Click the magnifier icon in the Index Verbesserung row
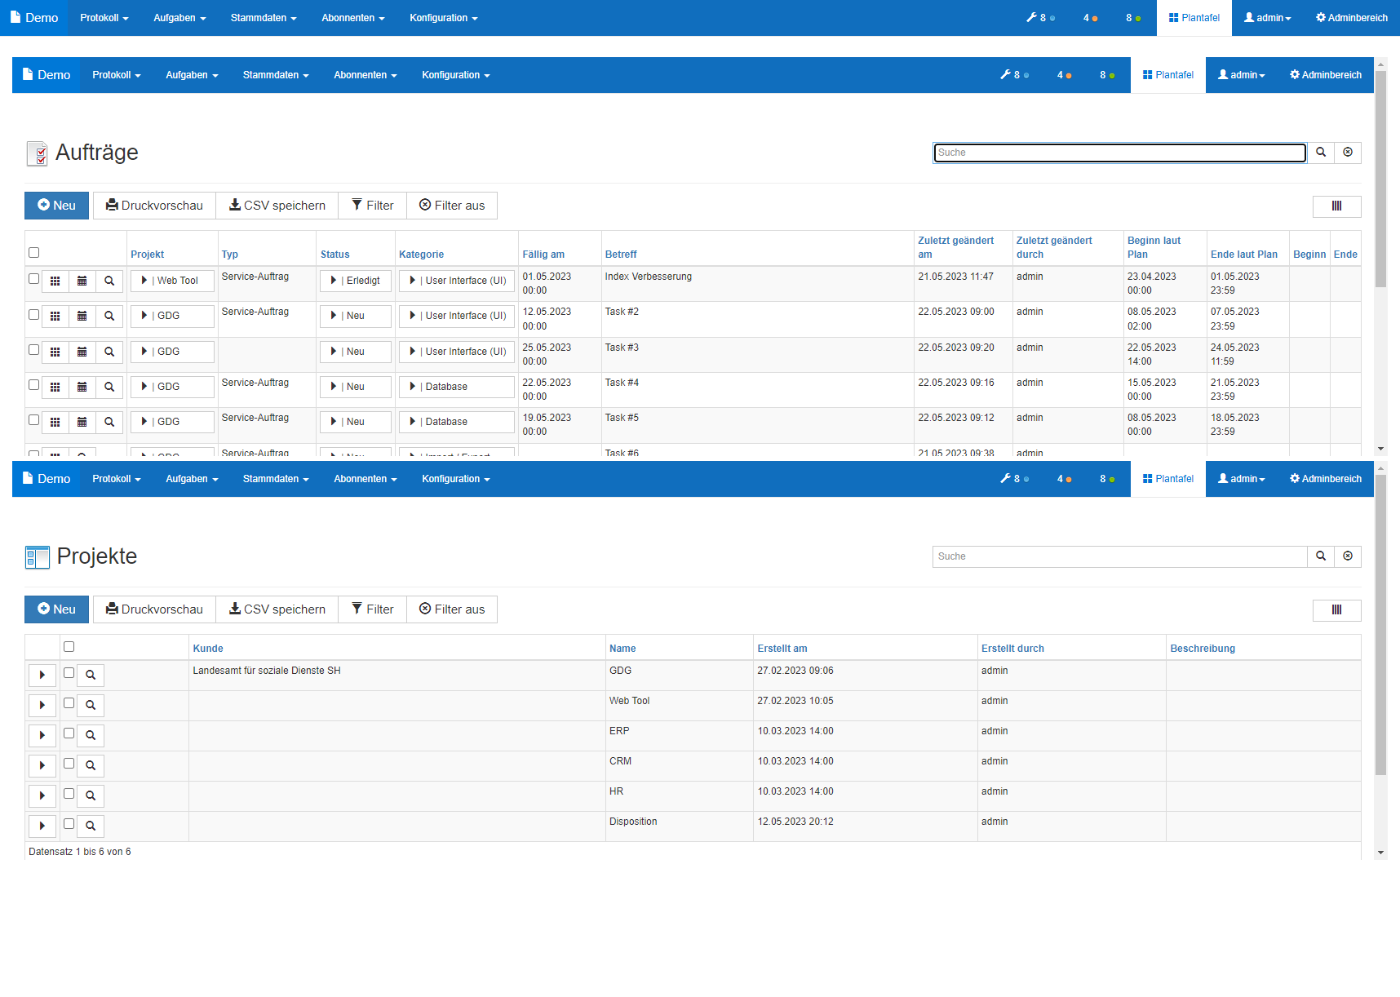Screen dimensions: 1400x997 pyautogui.click(x=109, y=281)
